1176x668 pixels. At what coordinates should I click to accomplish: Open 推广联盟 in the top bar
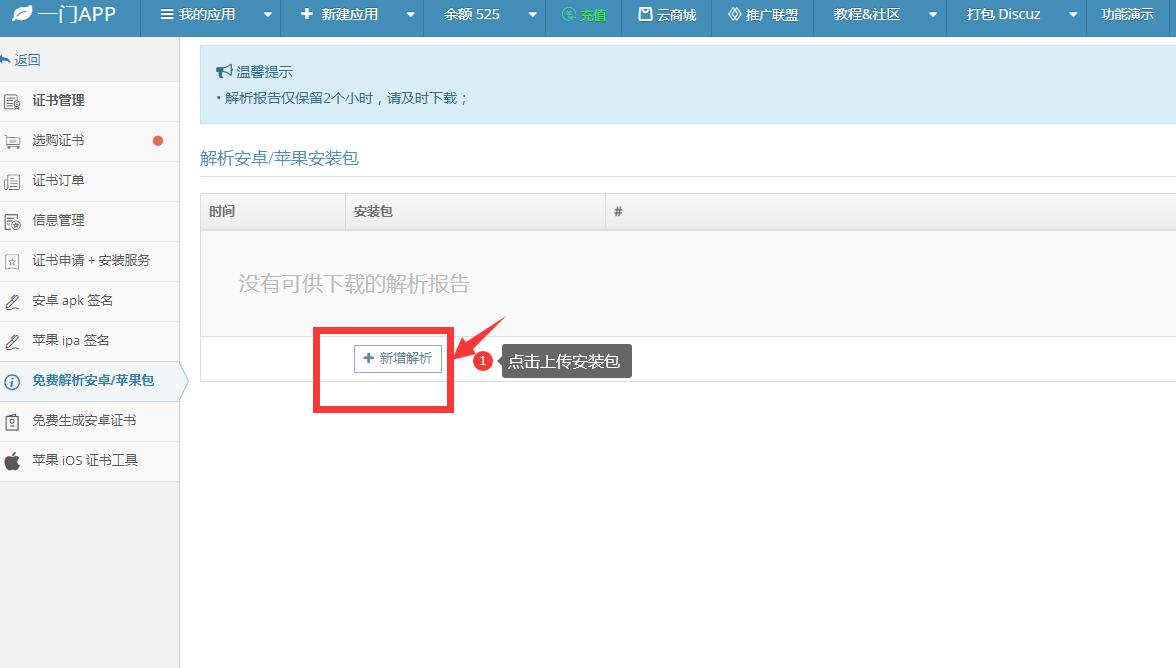pyautogui.click(x=763, y=15)
